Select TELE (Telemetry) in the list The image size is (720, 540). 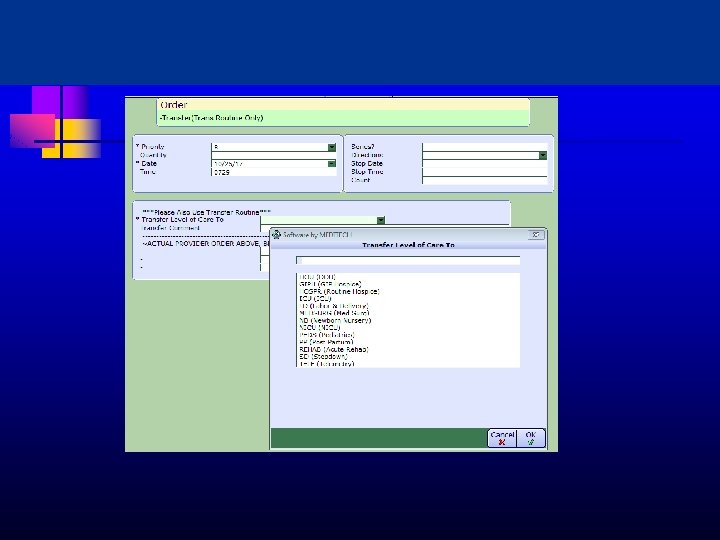[x=326, y=364]
